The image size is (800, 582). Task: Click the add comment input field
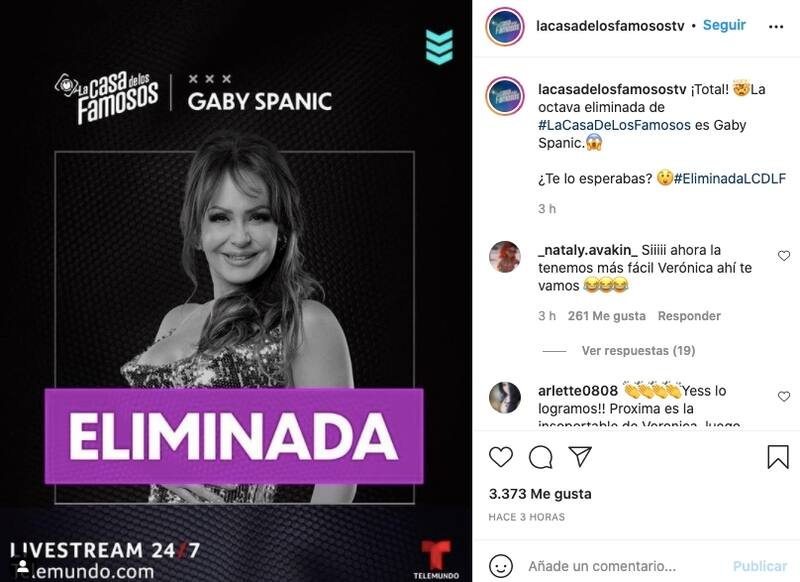623,566
